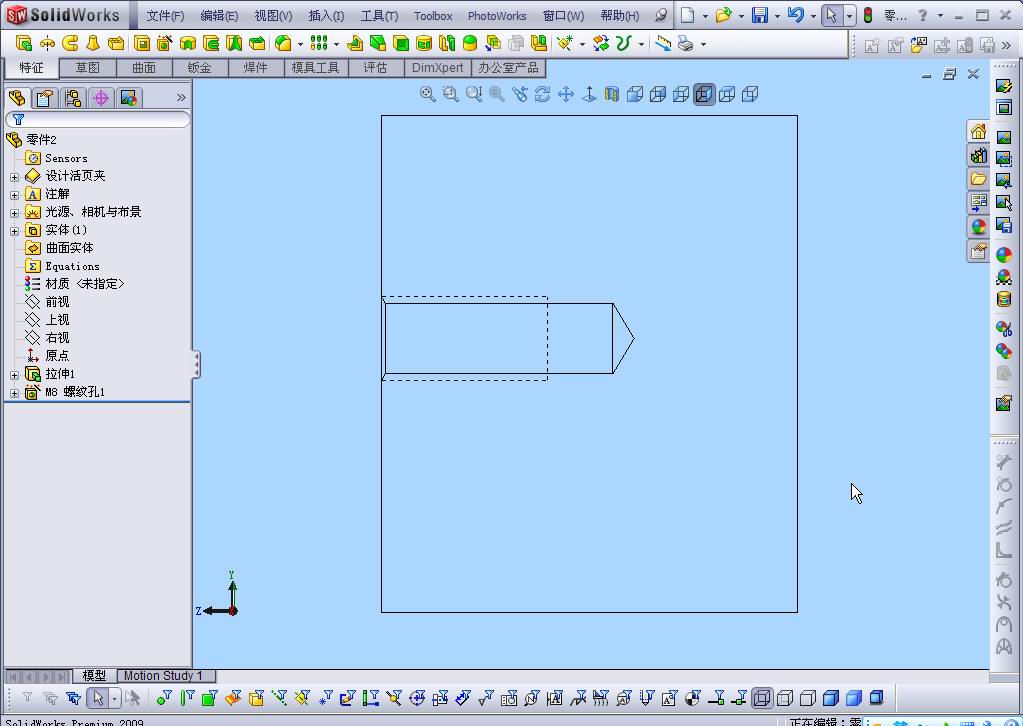Expand the 注解 tree node
Screen dimensions: 1023x726
(x=14, y=195)
